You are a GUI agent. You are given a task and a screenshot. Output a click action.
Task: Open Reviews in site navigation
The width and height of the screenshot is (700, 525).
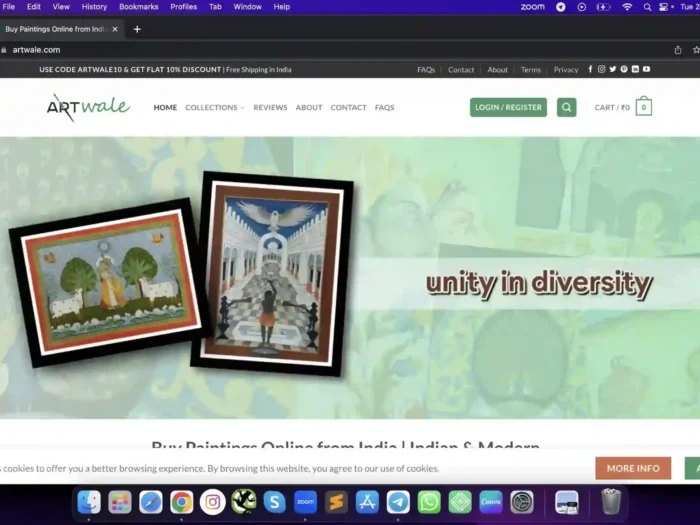pos(270,108)
